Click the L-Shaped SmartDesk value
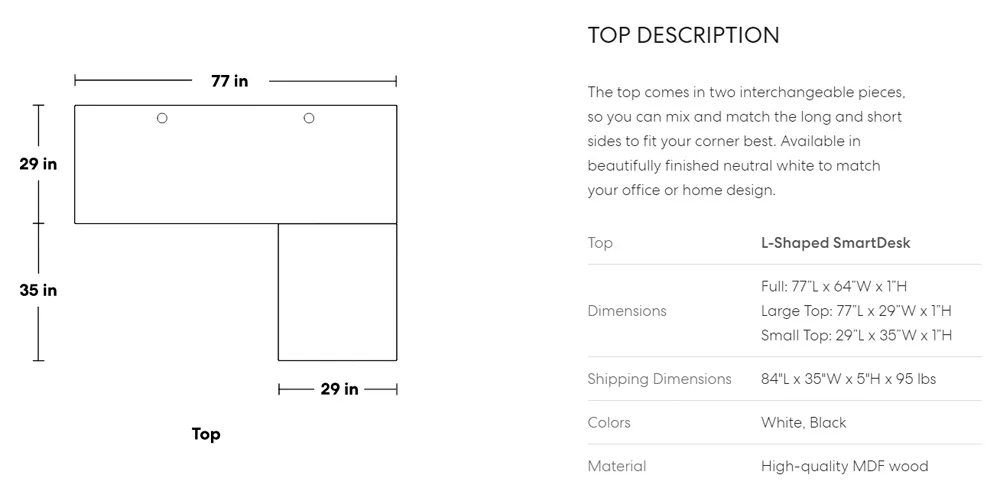1000x501 pixels. [x=835, y=243]
